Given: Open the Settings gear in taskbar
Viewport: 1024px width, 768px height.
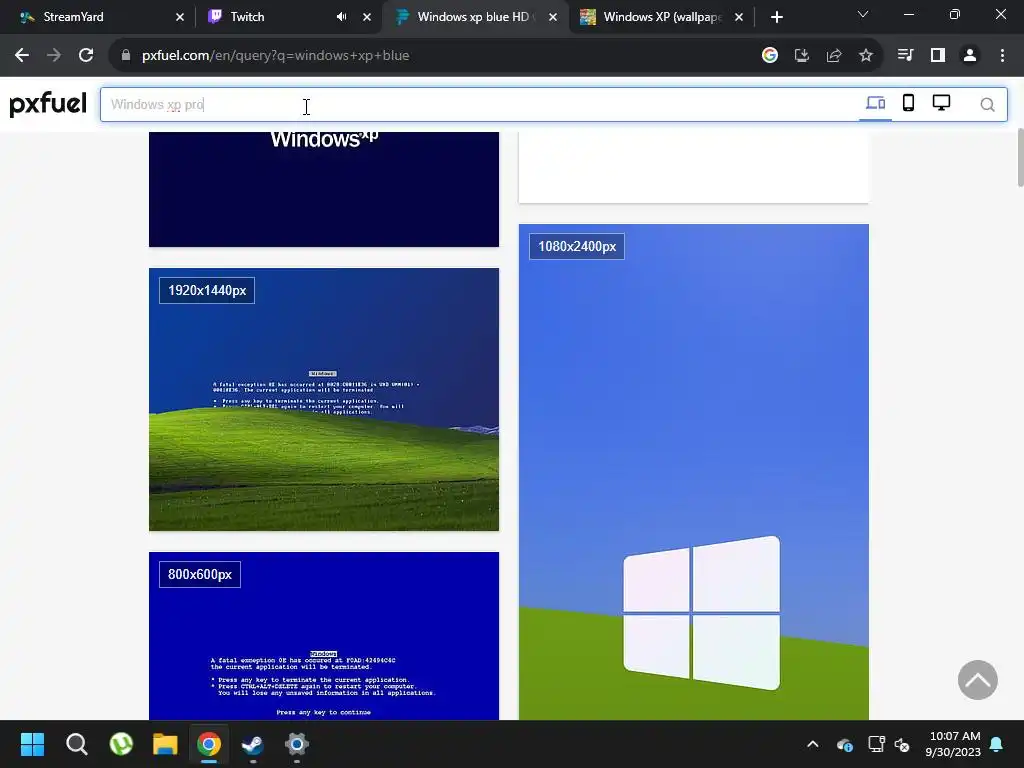Looking at the screenshot, I should [x=296, y=744].
